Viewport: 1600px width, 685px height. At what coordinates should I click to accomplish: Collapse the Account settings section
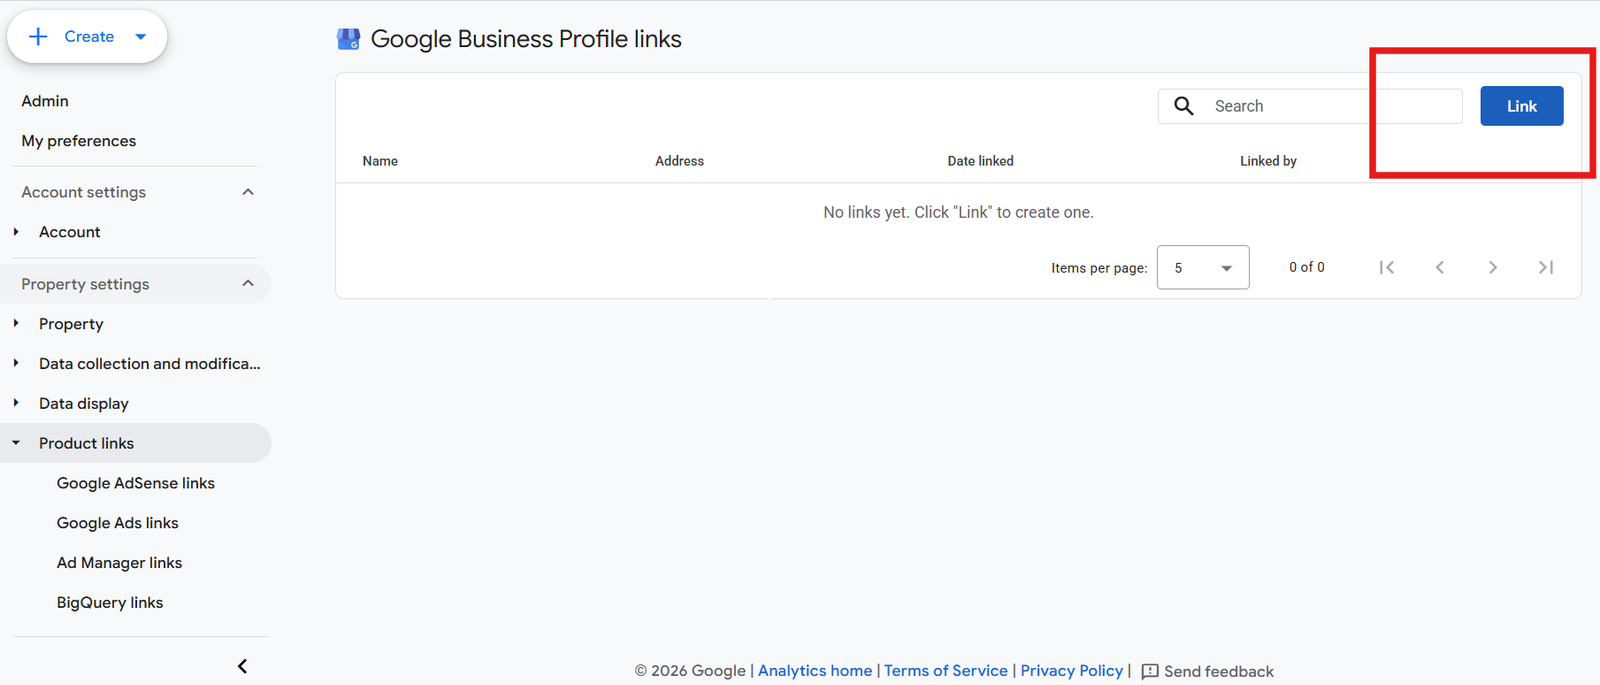(248, 192)
